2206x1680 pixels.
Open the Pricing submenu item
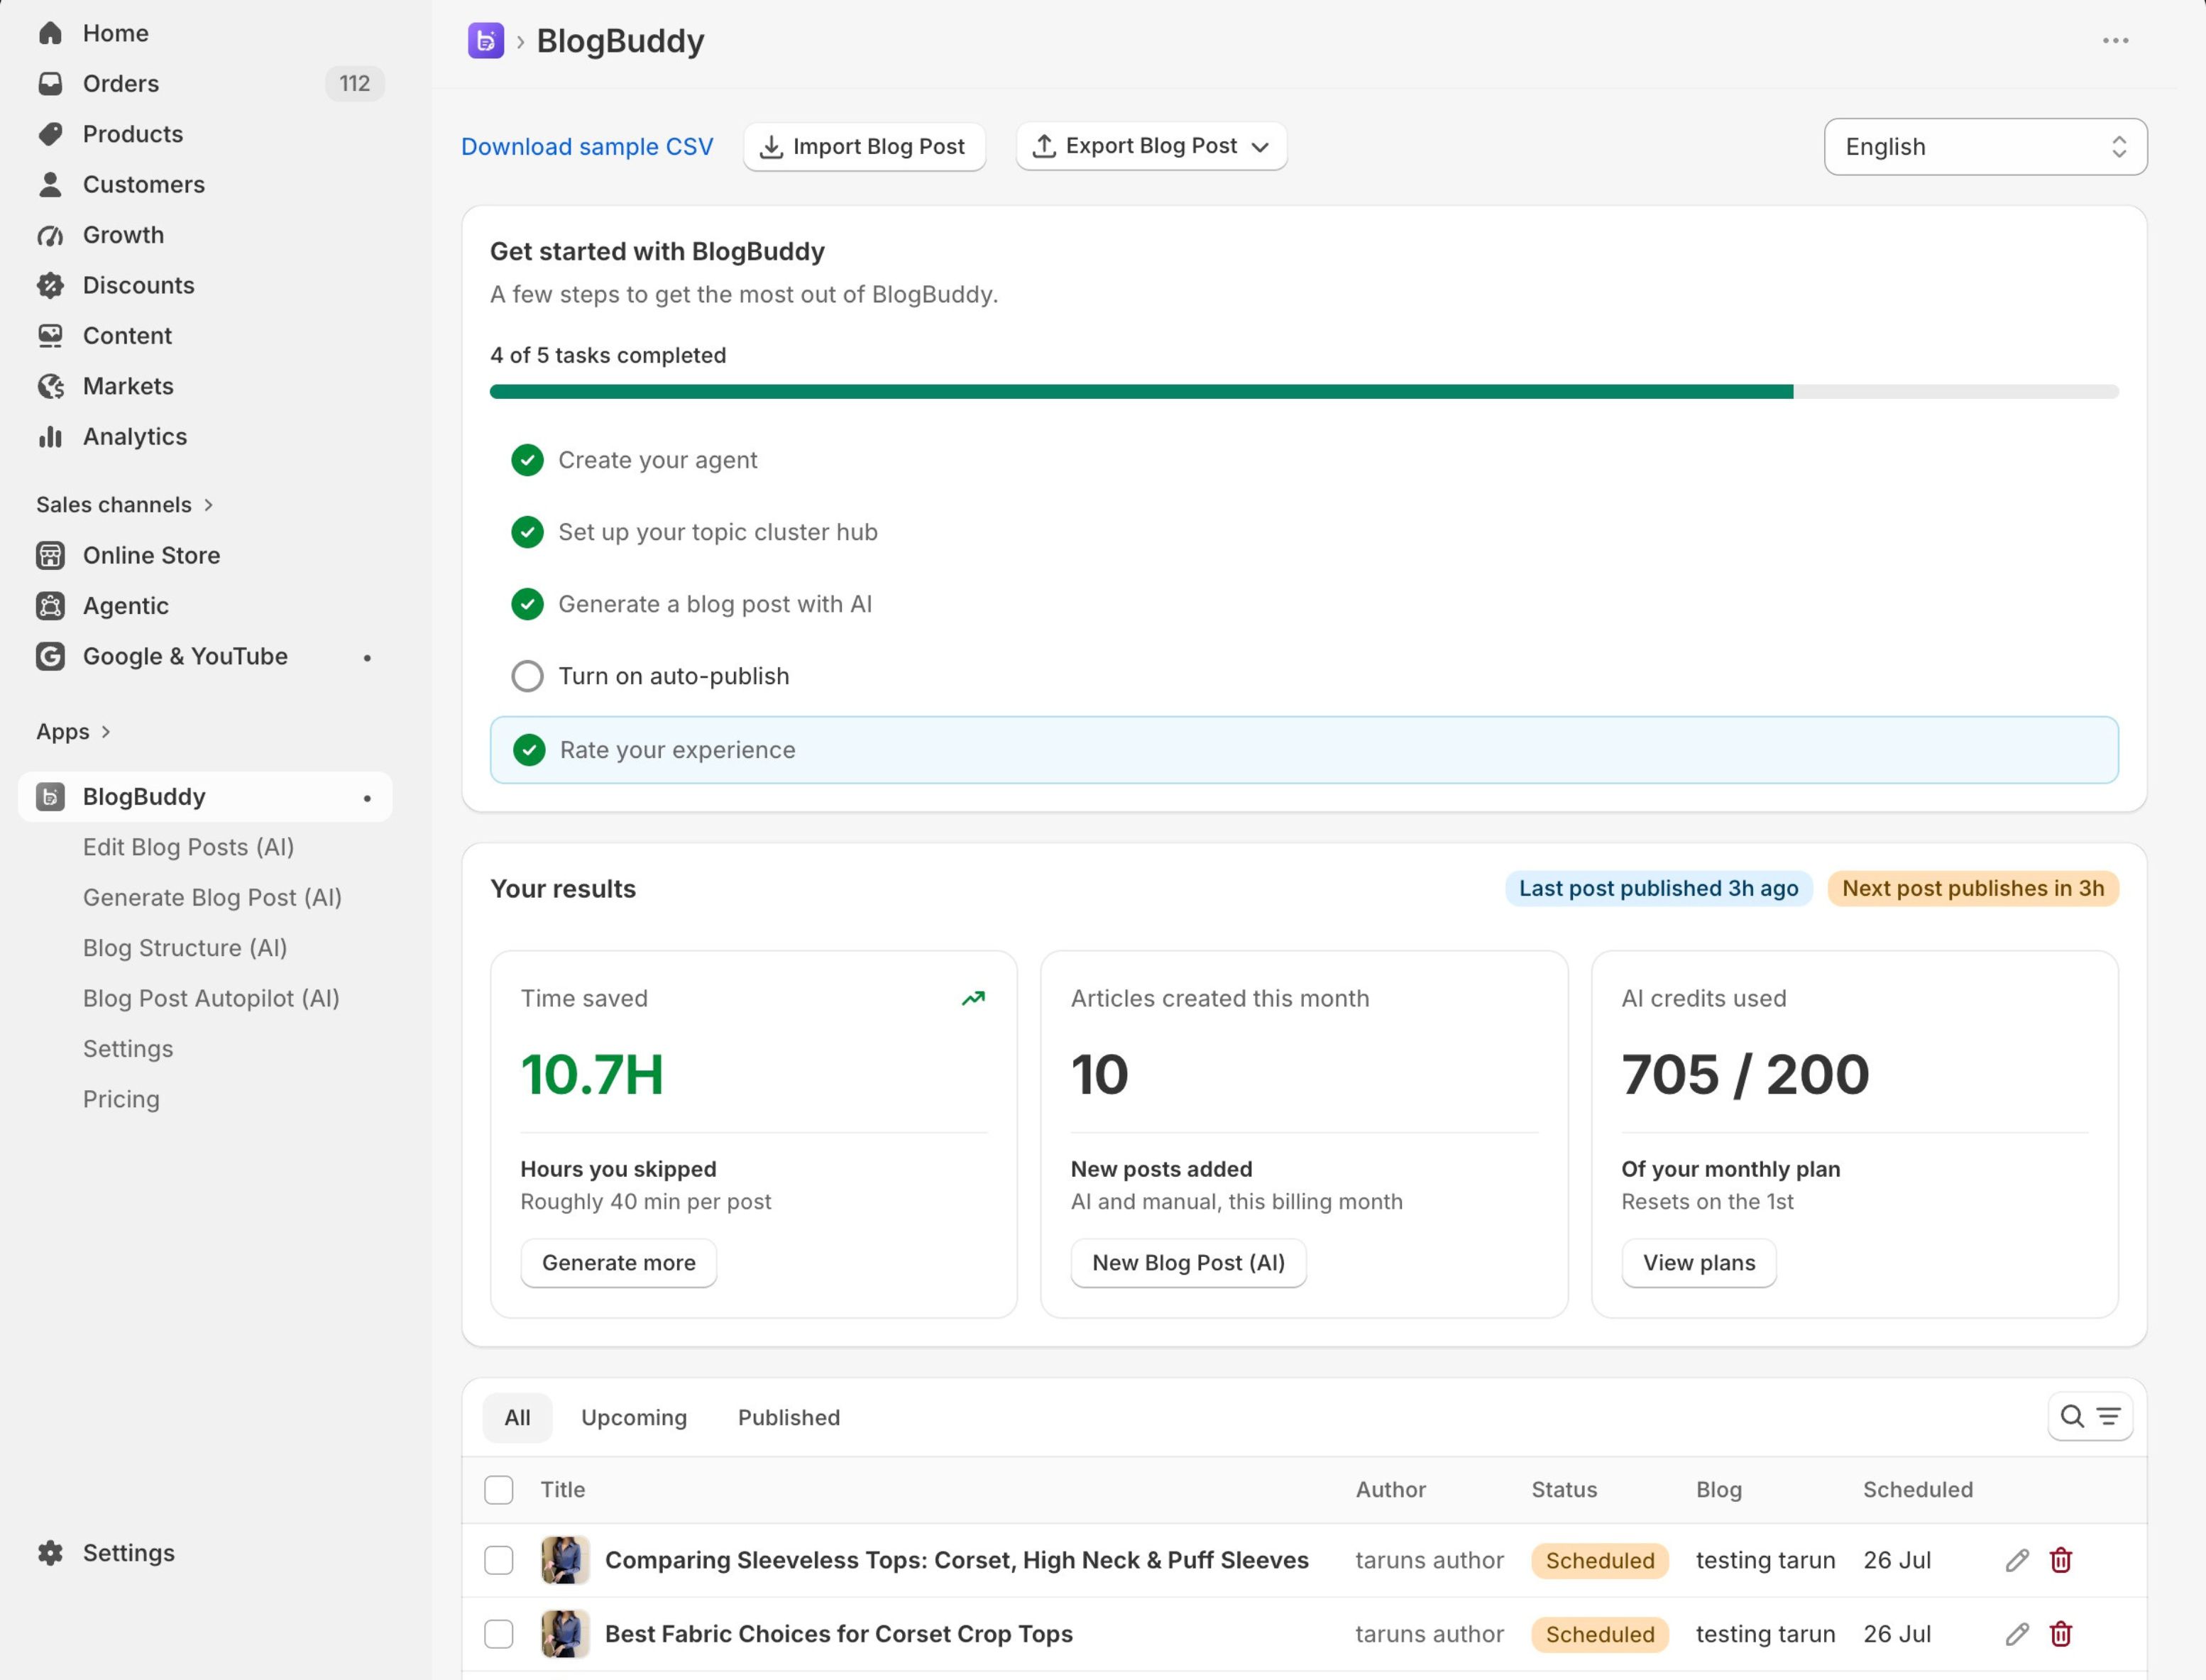coord(121,1099)
